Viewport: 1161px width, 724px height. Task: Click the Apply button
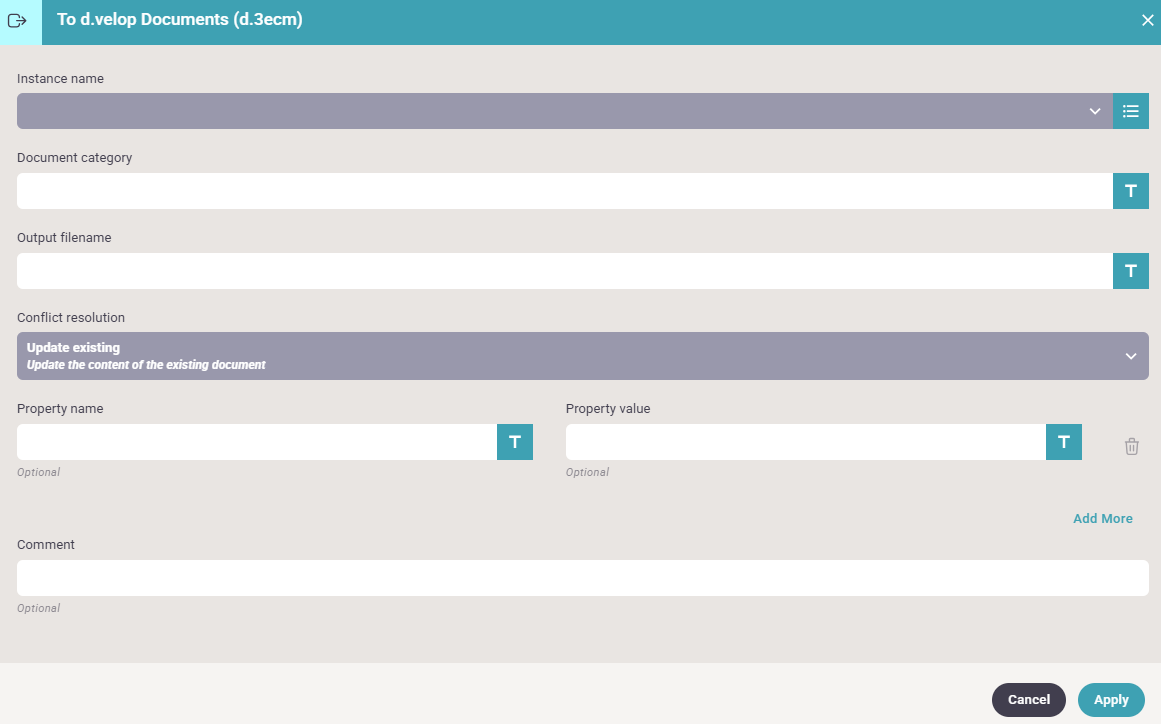[x=1111, y=700]
